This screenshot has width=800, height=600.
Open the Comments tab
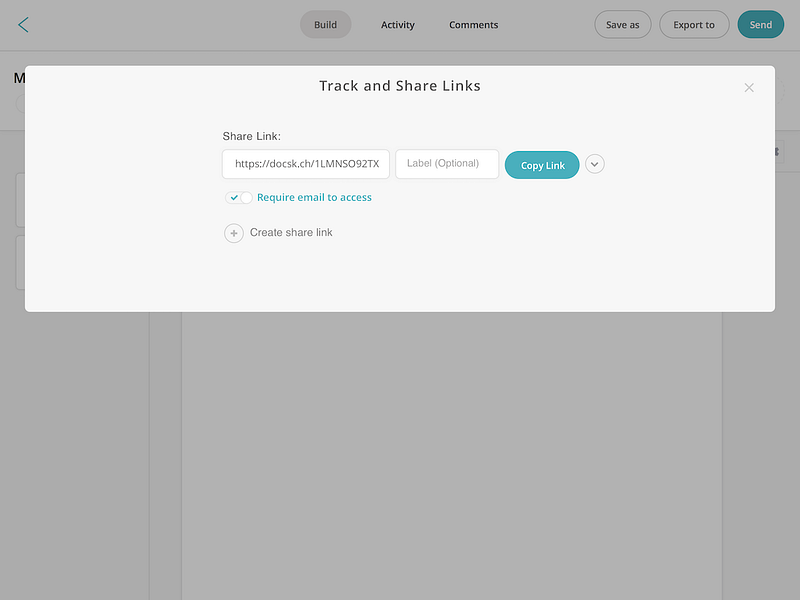click(x=473, y=24)
